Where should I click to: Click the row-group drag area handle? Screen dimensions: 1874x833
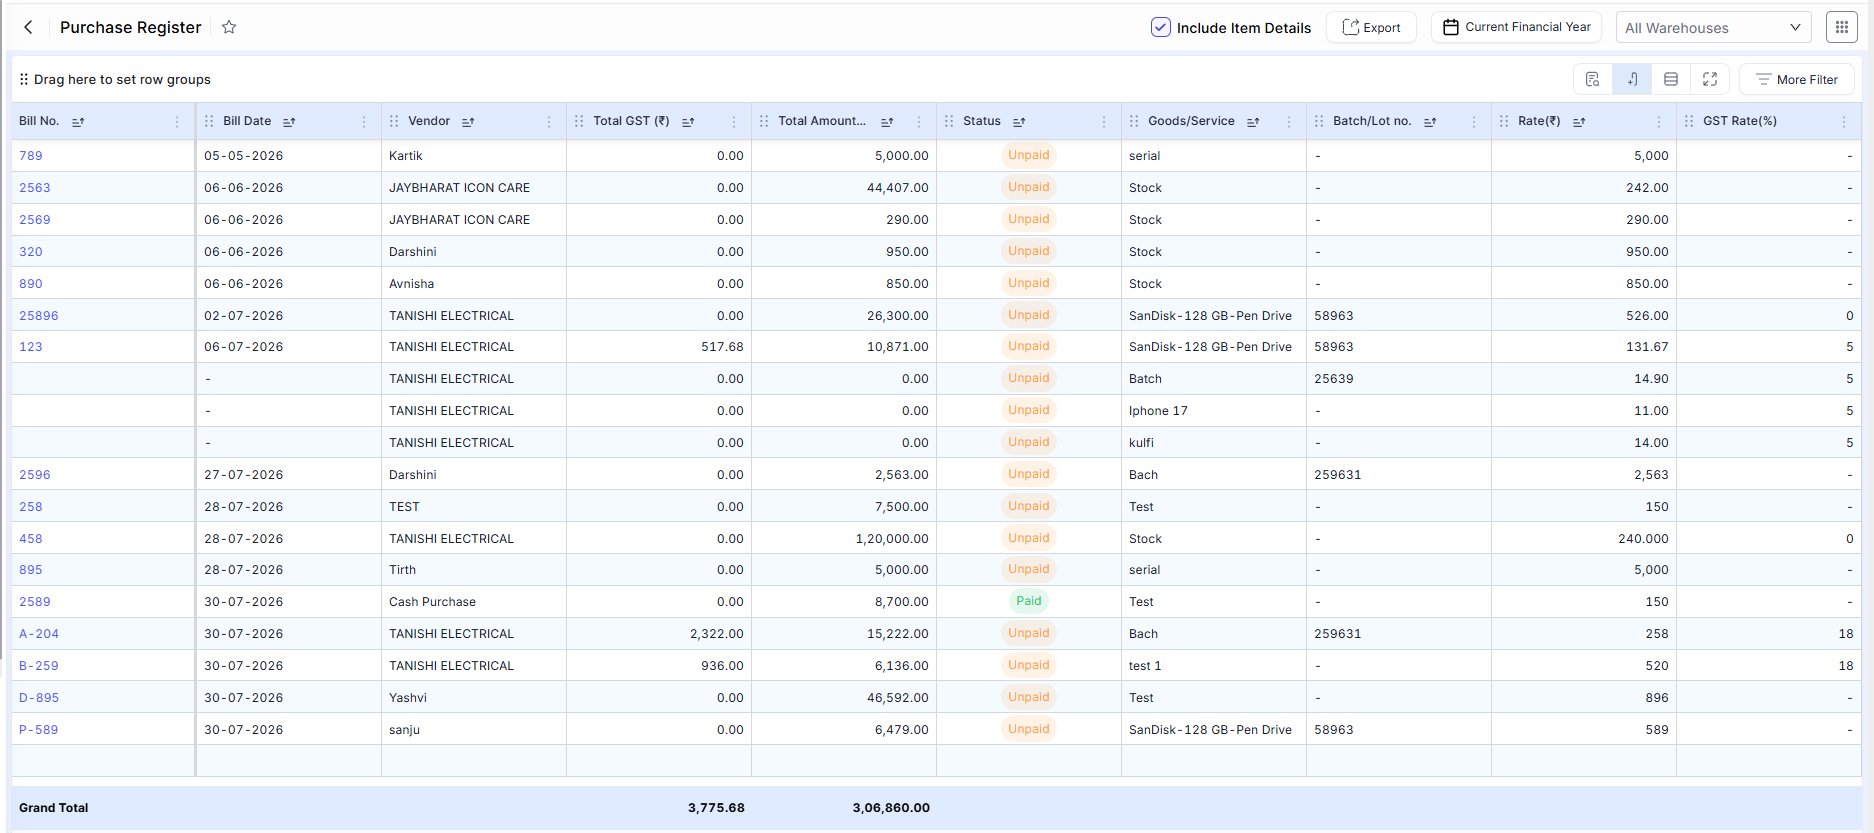pos(24,79)
